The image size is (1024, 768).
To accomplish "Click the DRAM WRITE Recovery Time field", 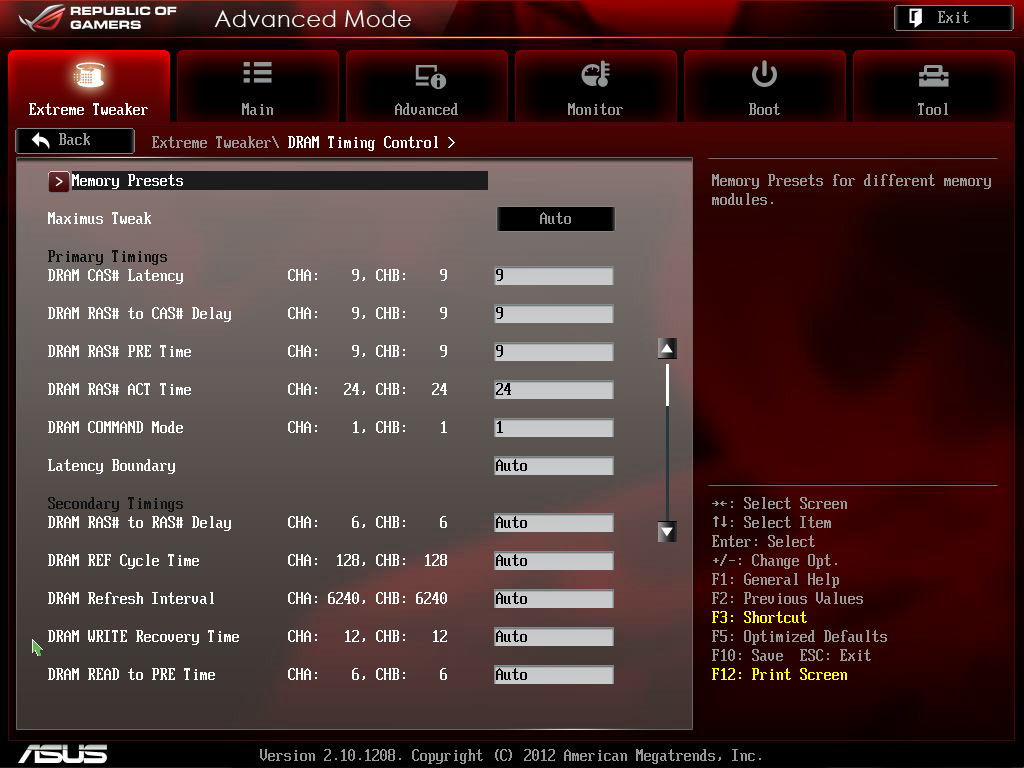I will coord(554,637).
